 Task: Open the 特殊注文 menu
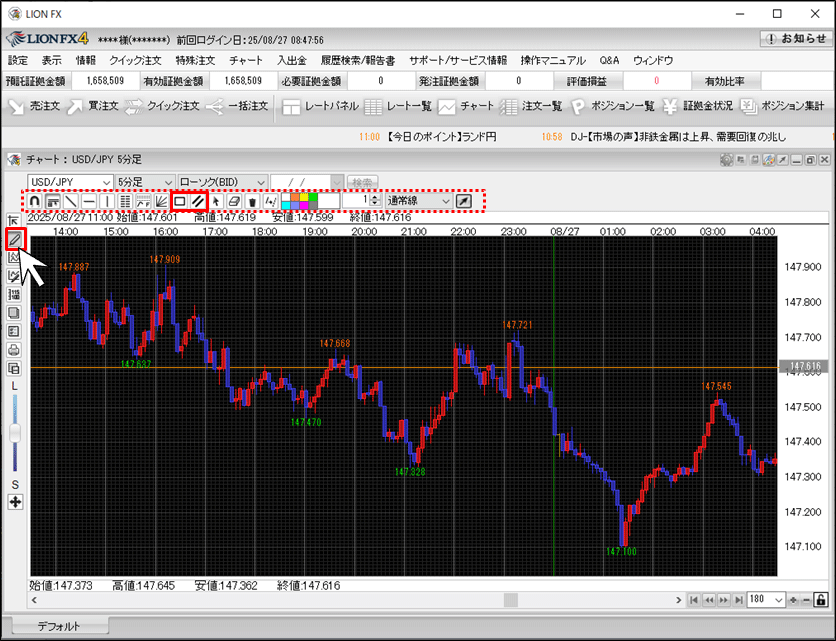195,60
